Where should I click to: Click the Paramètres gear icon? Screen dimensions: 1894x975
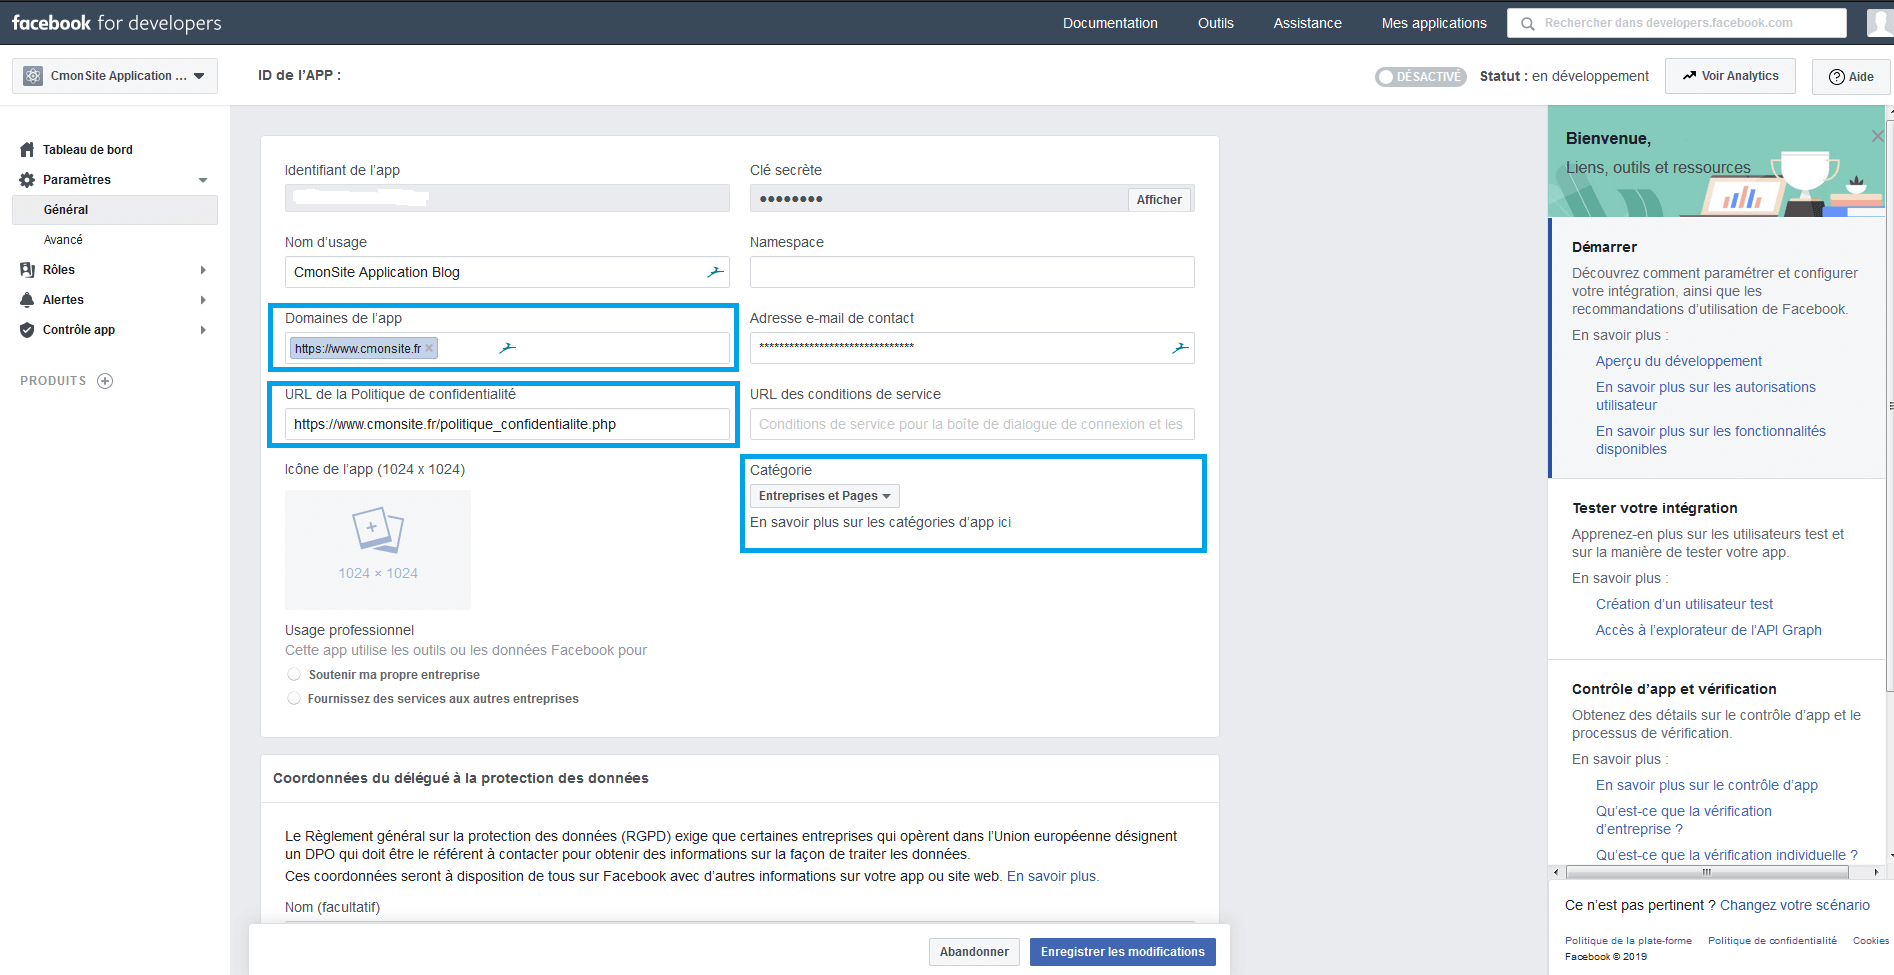tap(27, 180)
